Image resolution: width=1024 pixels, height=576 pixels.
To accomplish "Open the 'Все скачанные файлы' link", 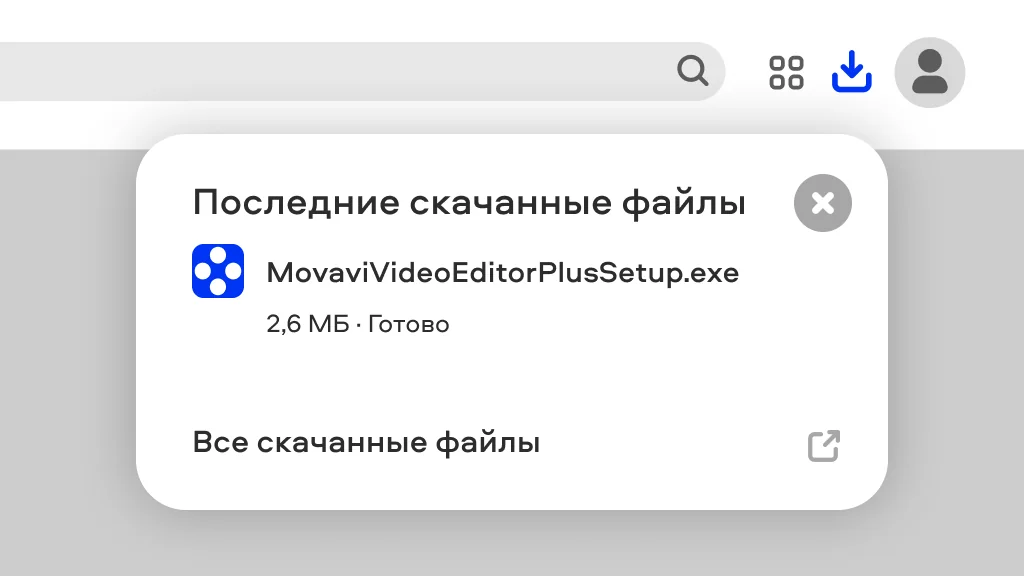I will click(366, 443).
